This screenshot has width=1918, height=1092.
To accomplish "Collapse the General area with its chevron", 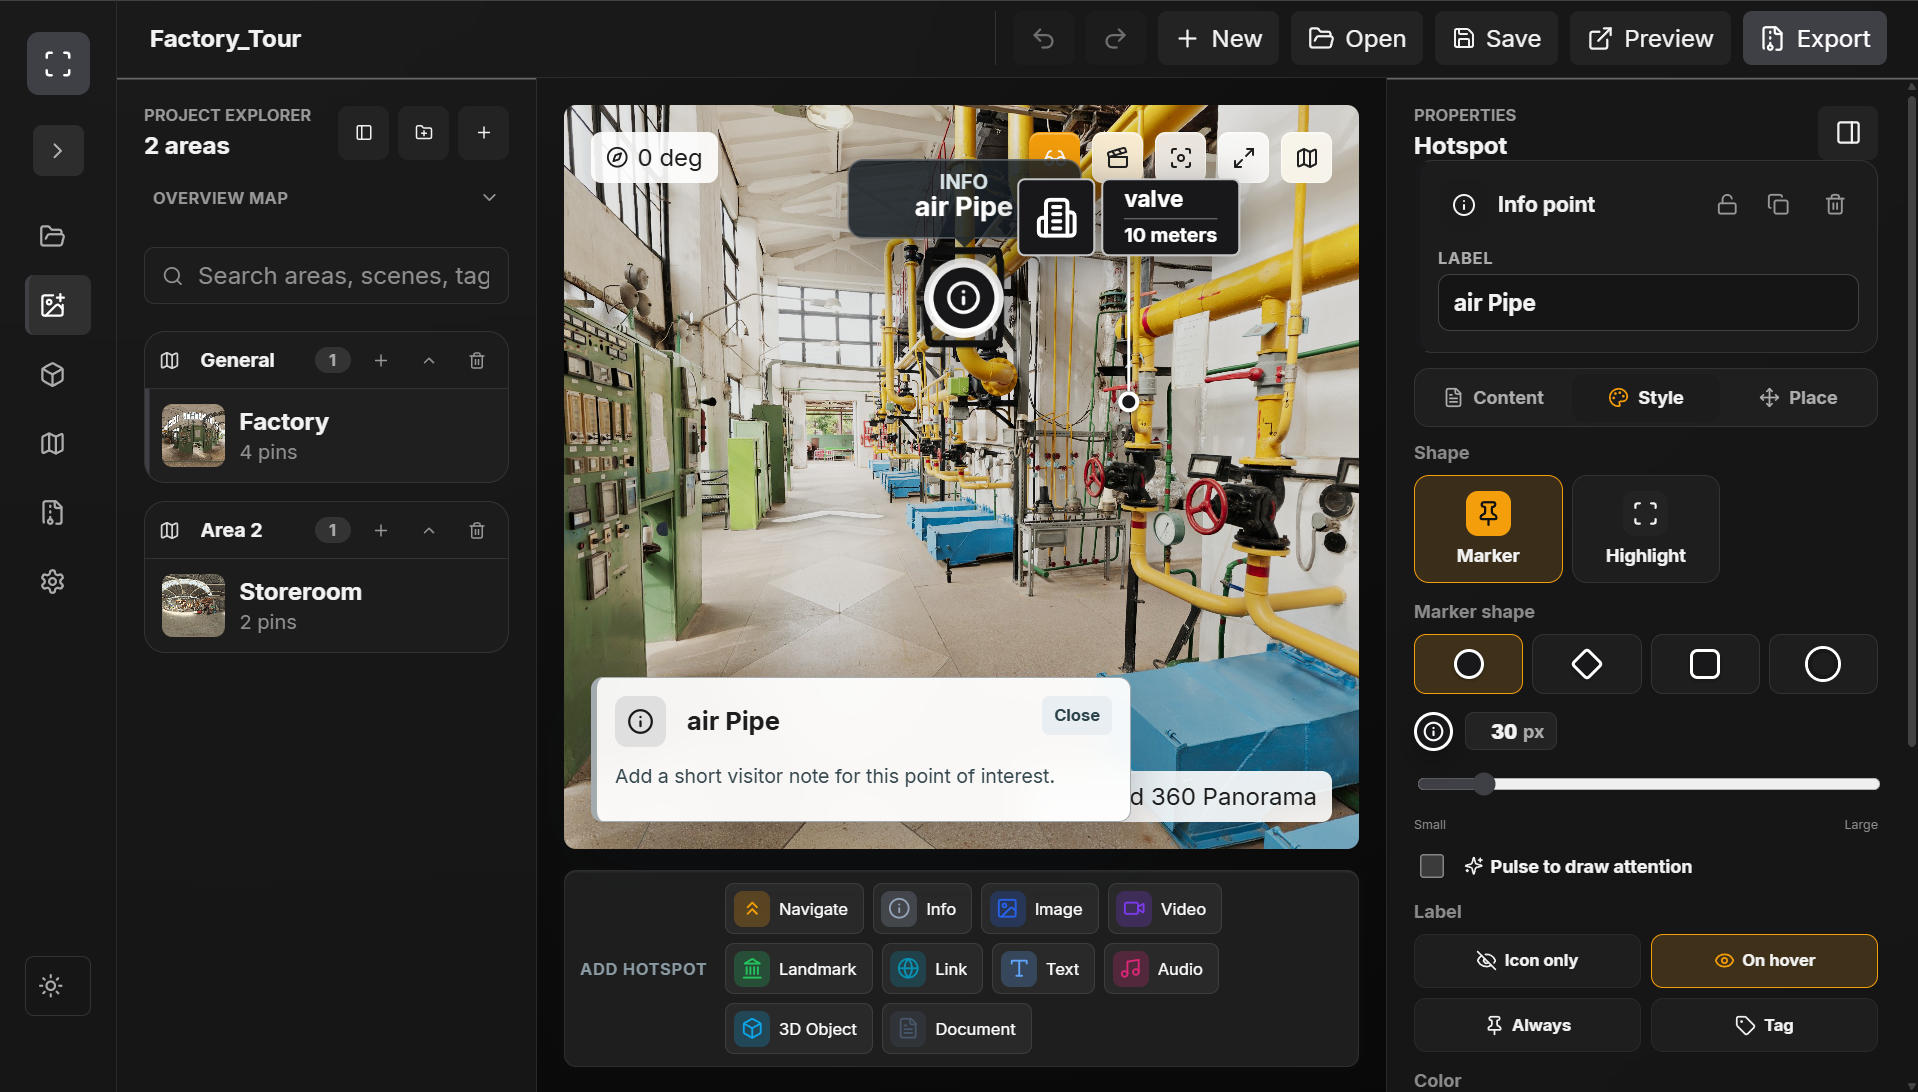I will coord(429,361).
